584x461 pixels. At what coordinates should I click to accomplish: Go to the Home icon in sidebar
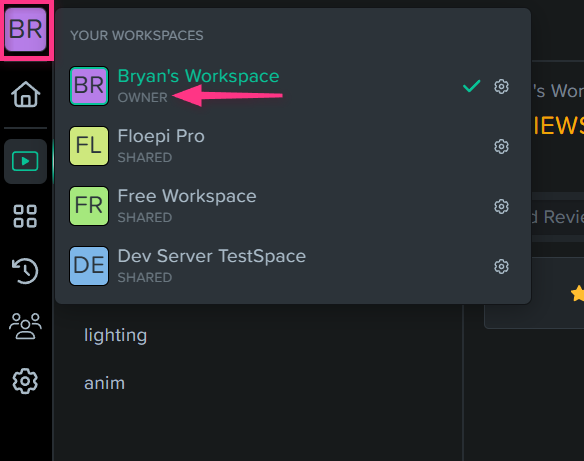(x=25, y=95)
